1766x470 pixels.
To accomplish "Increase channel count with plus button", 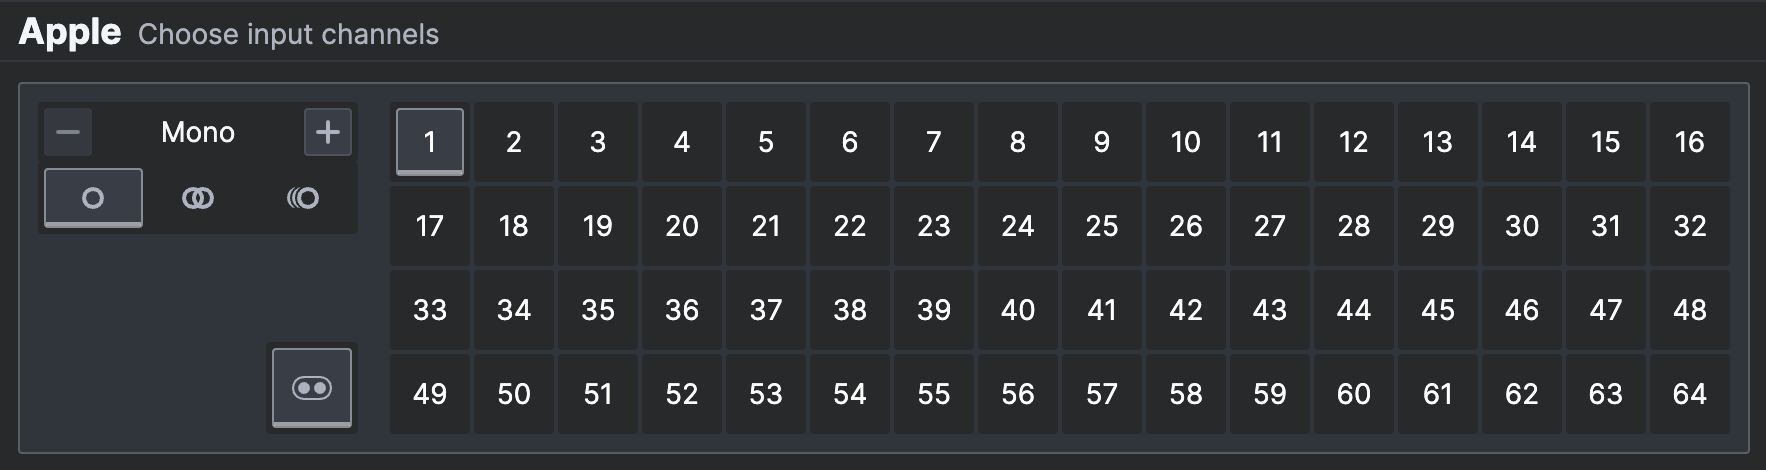I will point(328,132).
